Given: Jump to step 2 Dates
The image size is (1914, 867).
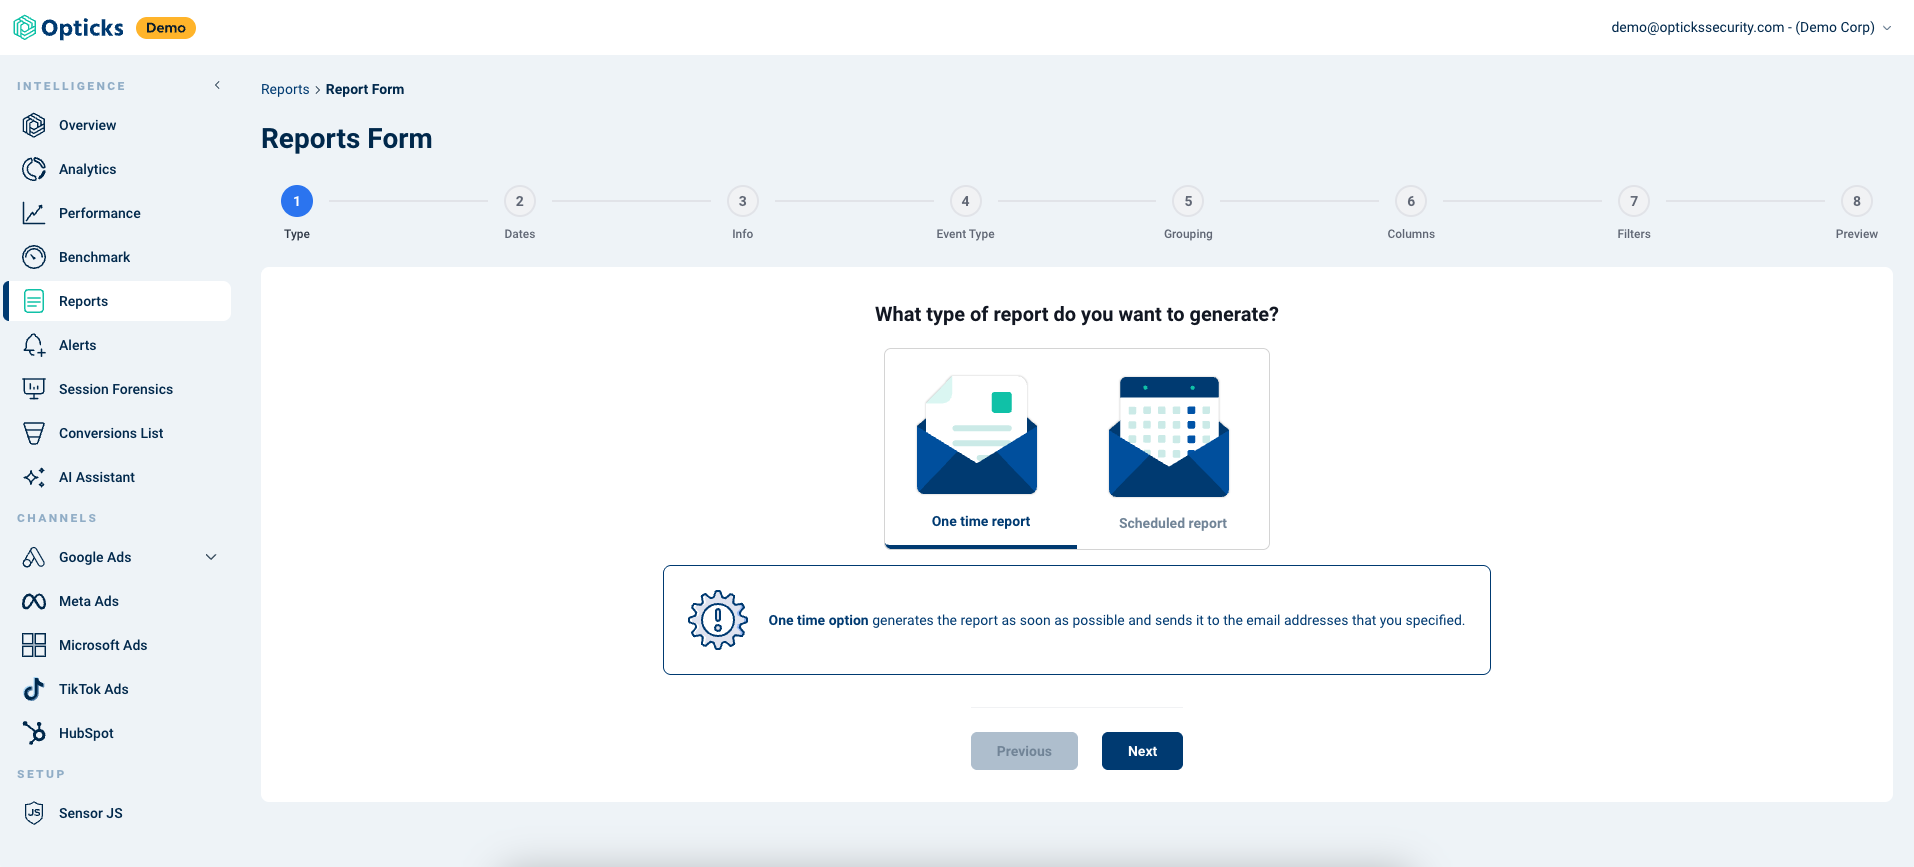Looking at the screenshot, I should 519,201.
